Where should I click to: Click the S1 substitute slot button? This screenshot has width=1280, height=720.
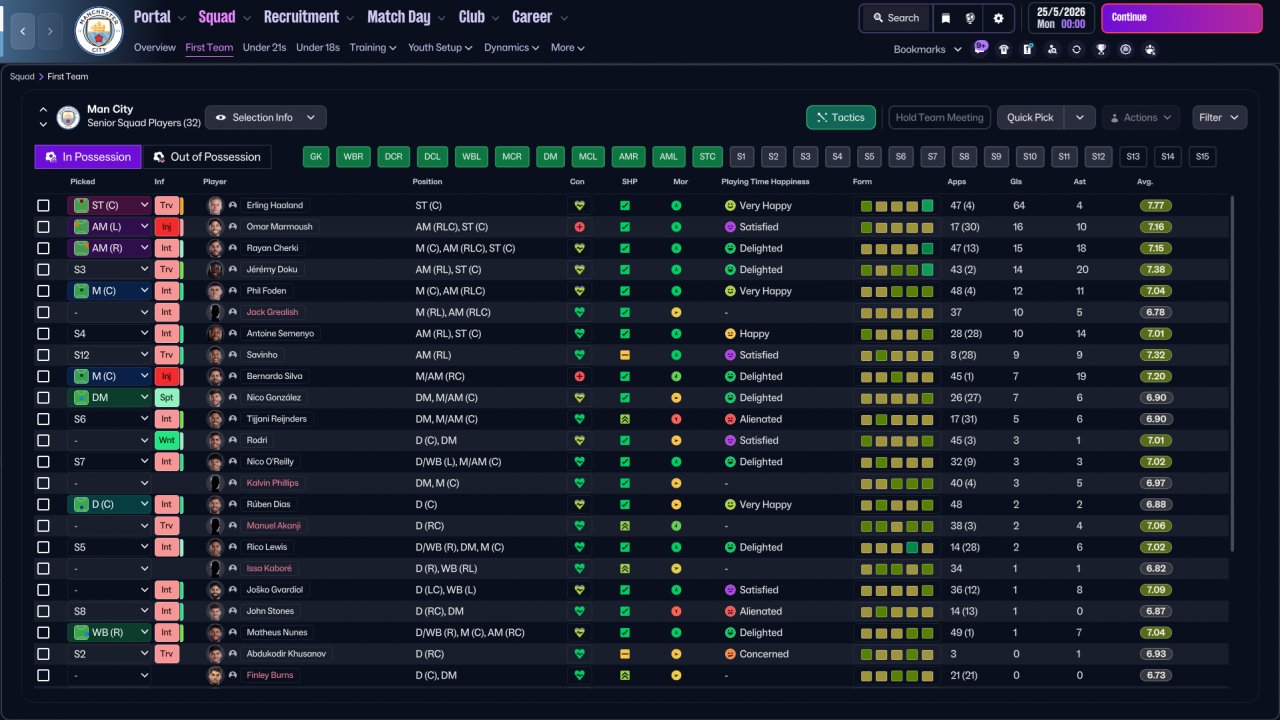coord(741,157)
